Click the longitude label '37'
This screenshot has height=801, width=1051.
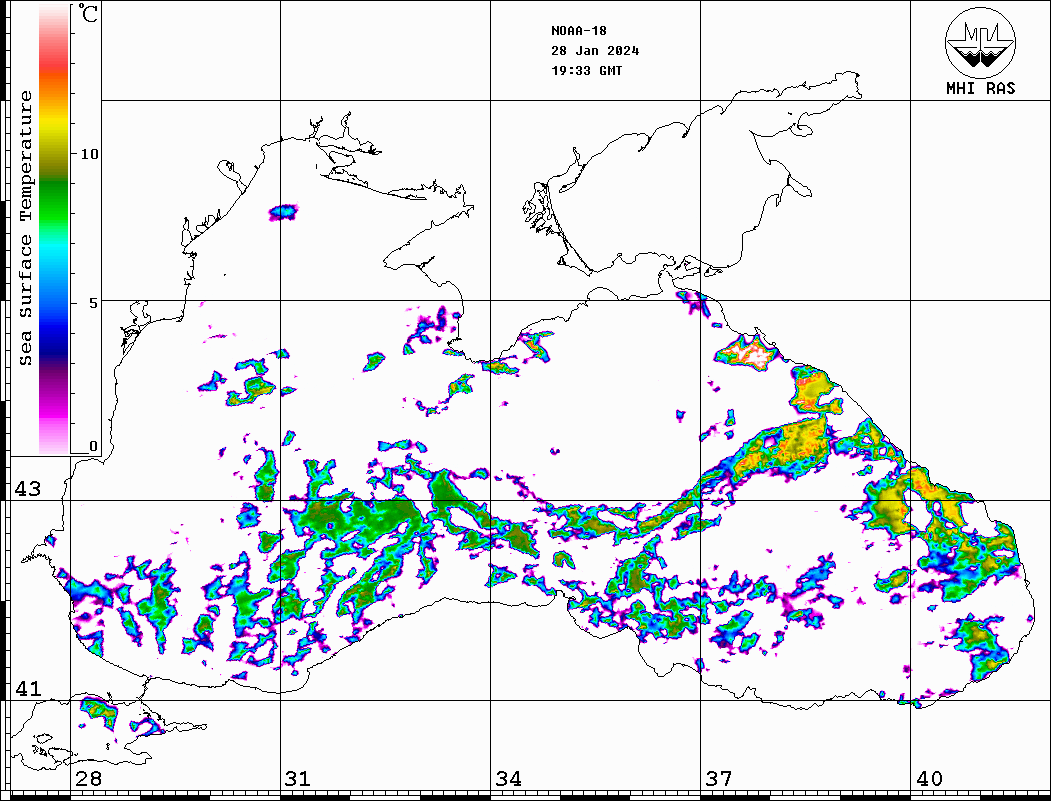(719, 778)
